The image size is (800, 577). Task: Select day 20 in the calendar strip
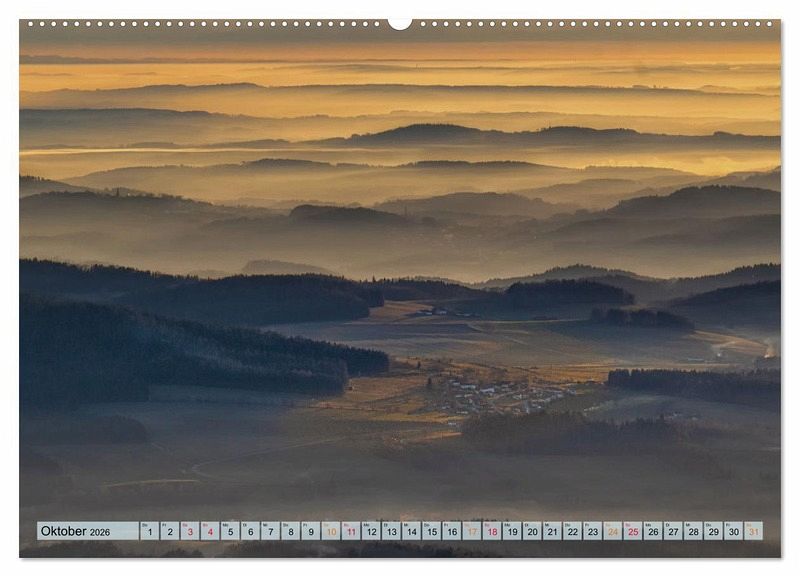(532, 531)
